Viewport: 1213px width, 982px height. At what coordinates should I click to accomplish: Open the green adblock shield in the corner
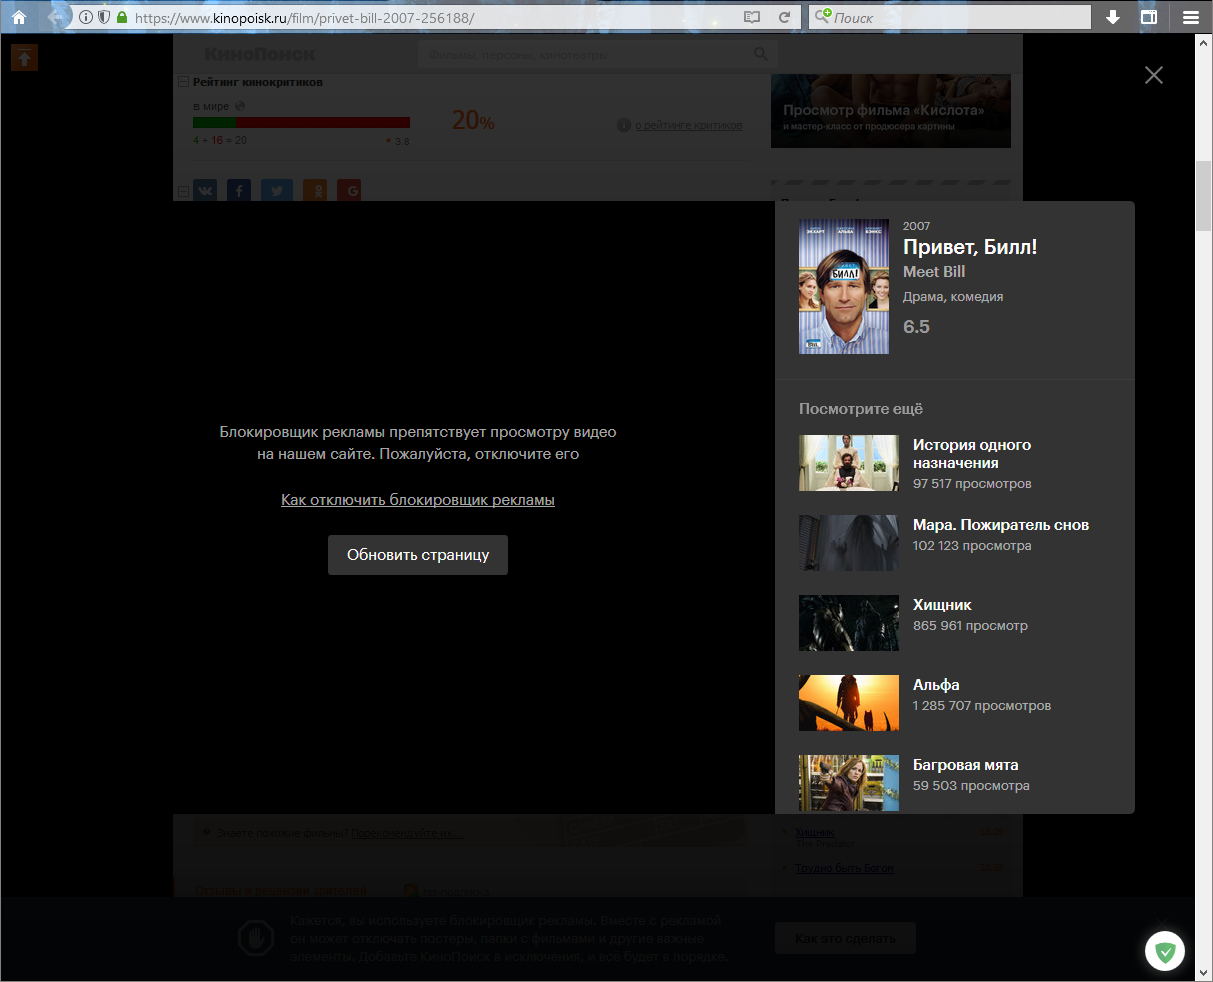coord(1164,950)
